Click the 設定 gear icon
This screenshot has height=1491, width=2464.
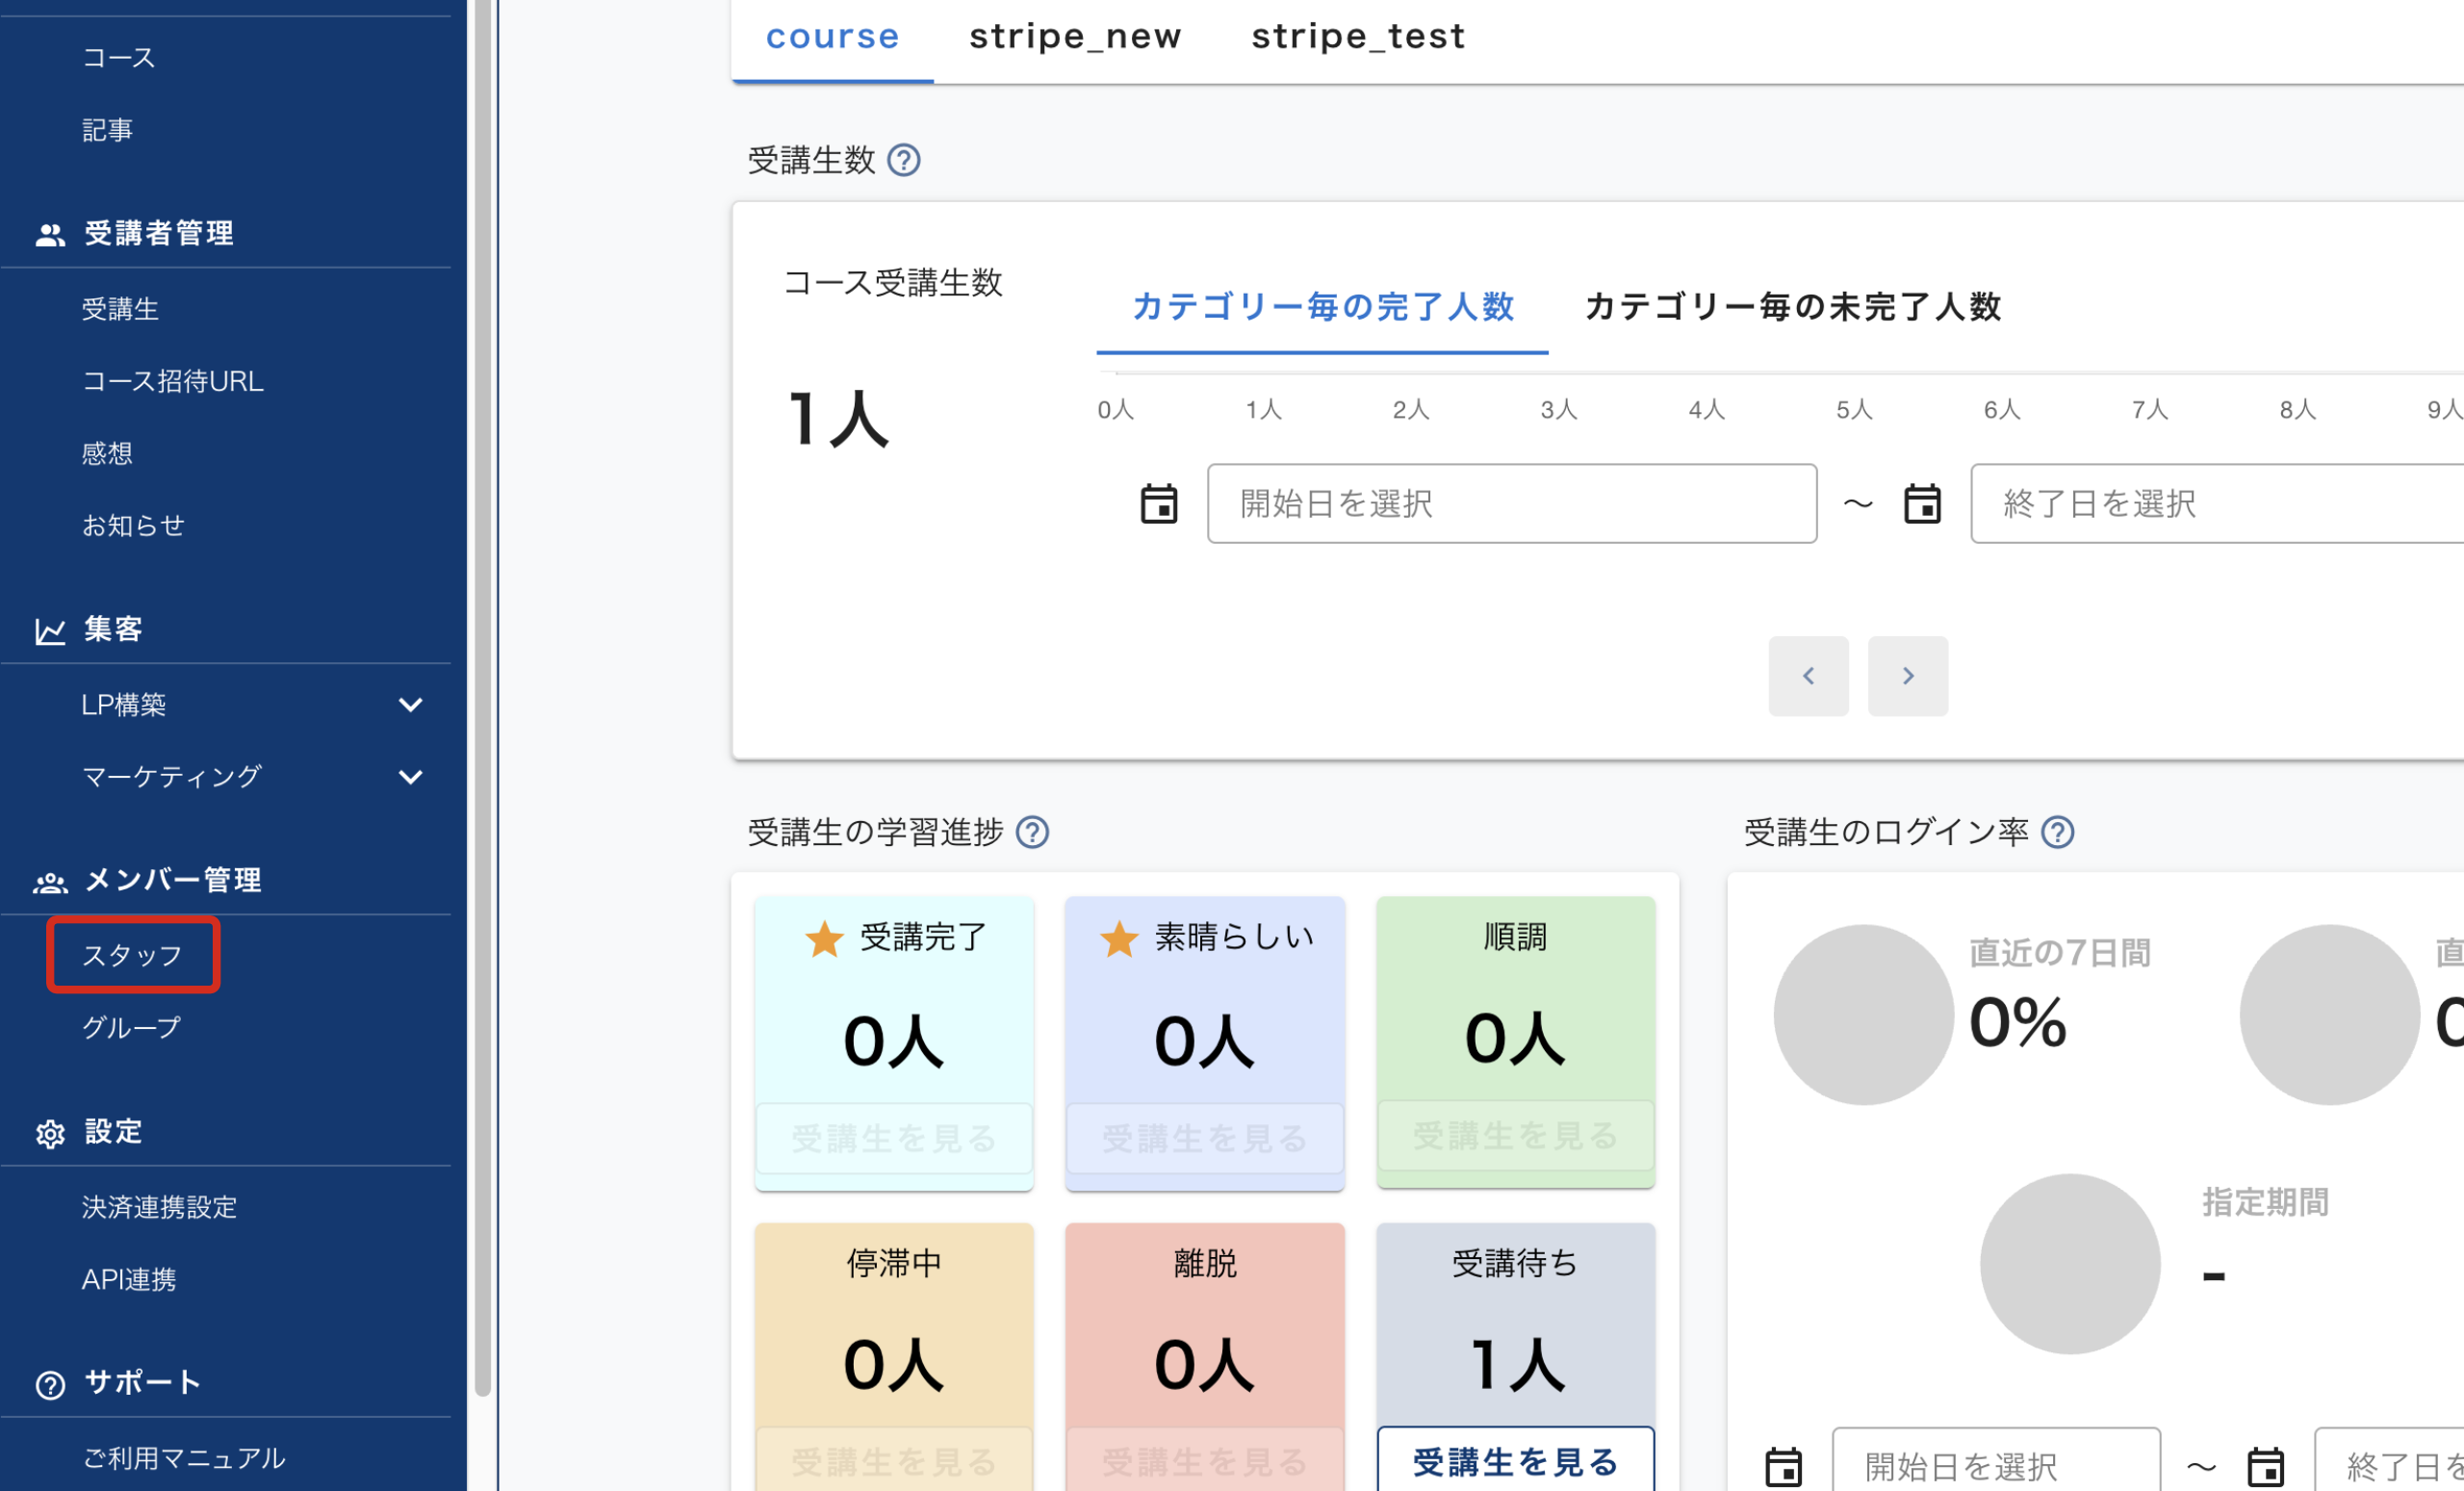click(x=50, y=1133)
